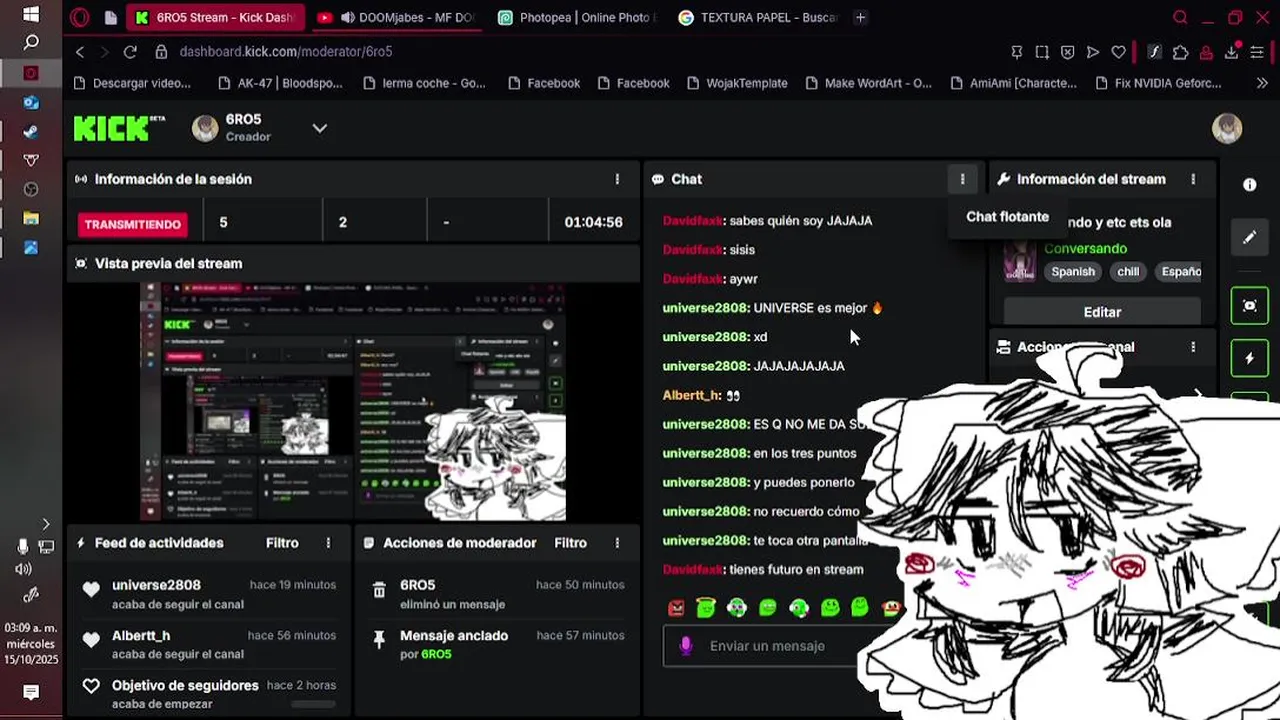
Task: Switch to the DOOMjabes YouTube tab
Action: pyautogui.click(x=395, y=17)
